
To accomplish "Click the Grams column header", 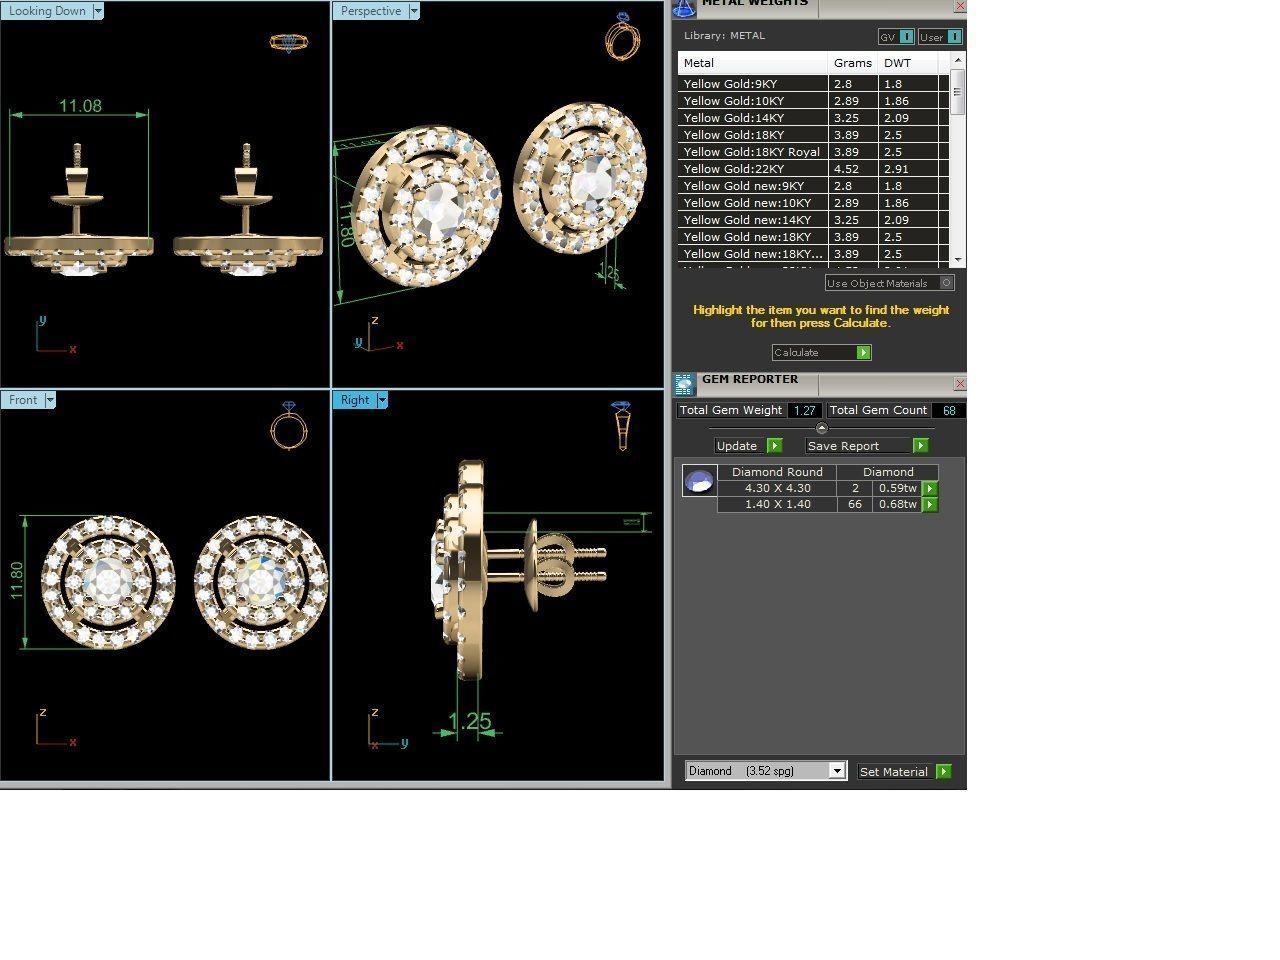I will point(853,63).
